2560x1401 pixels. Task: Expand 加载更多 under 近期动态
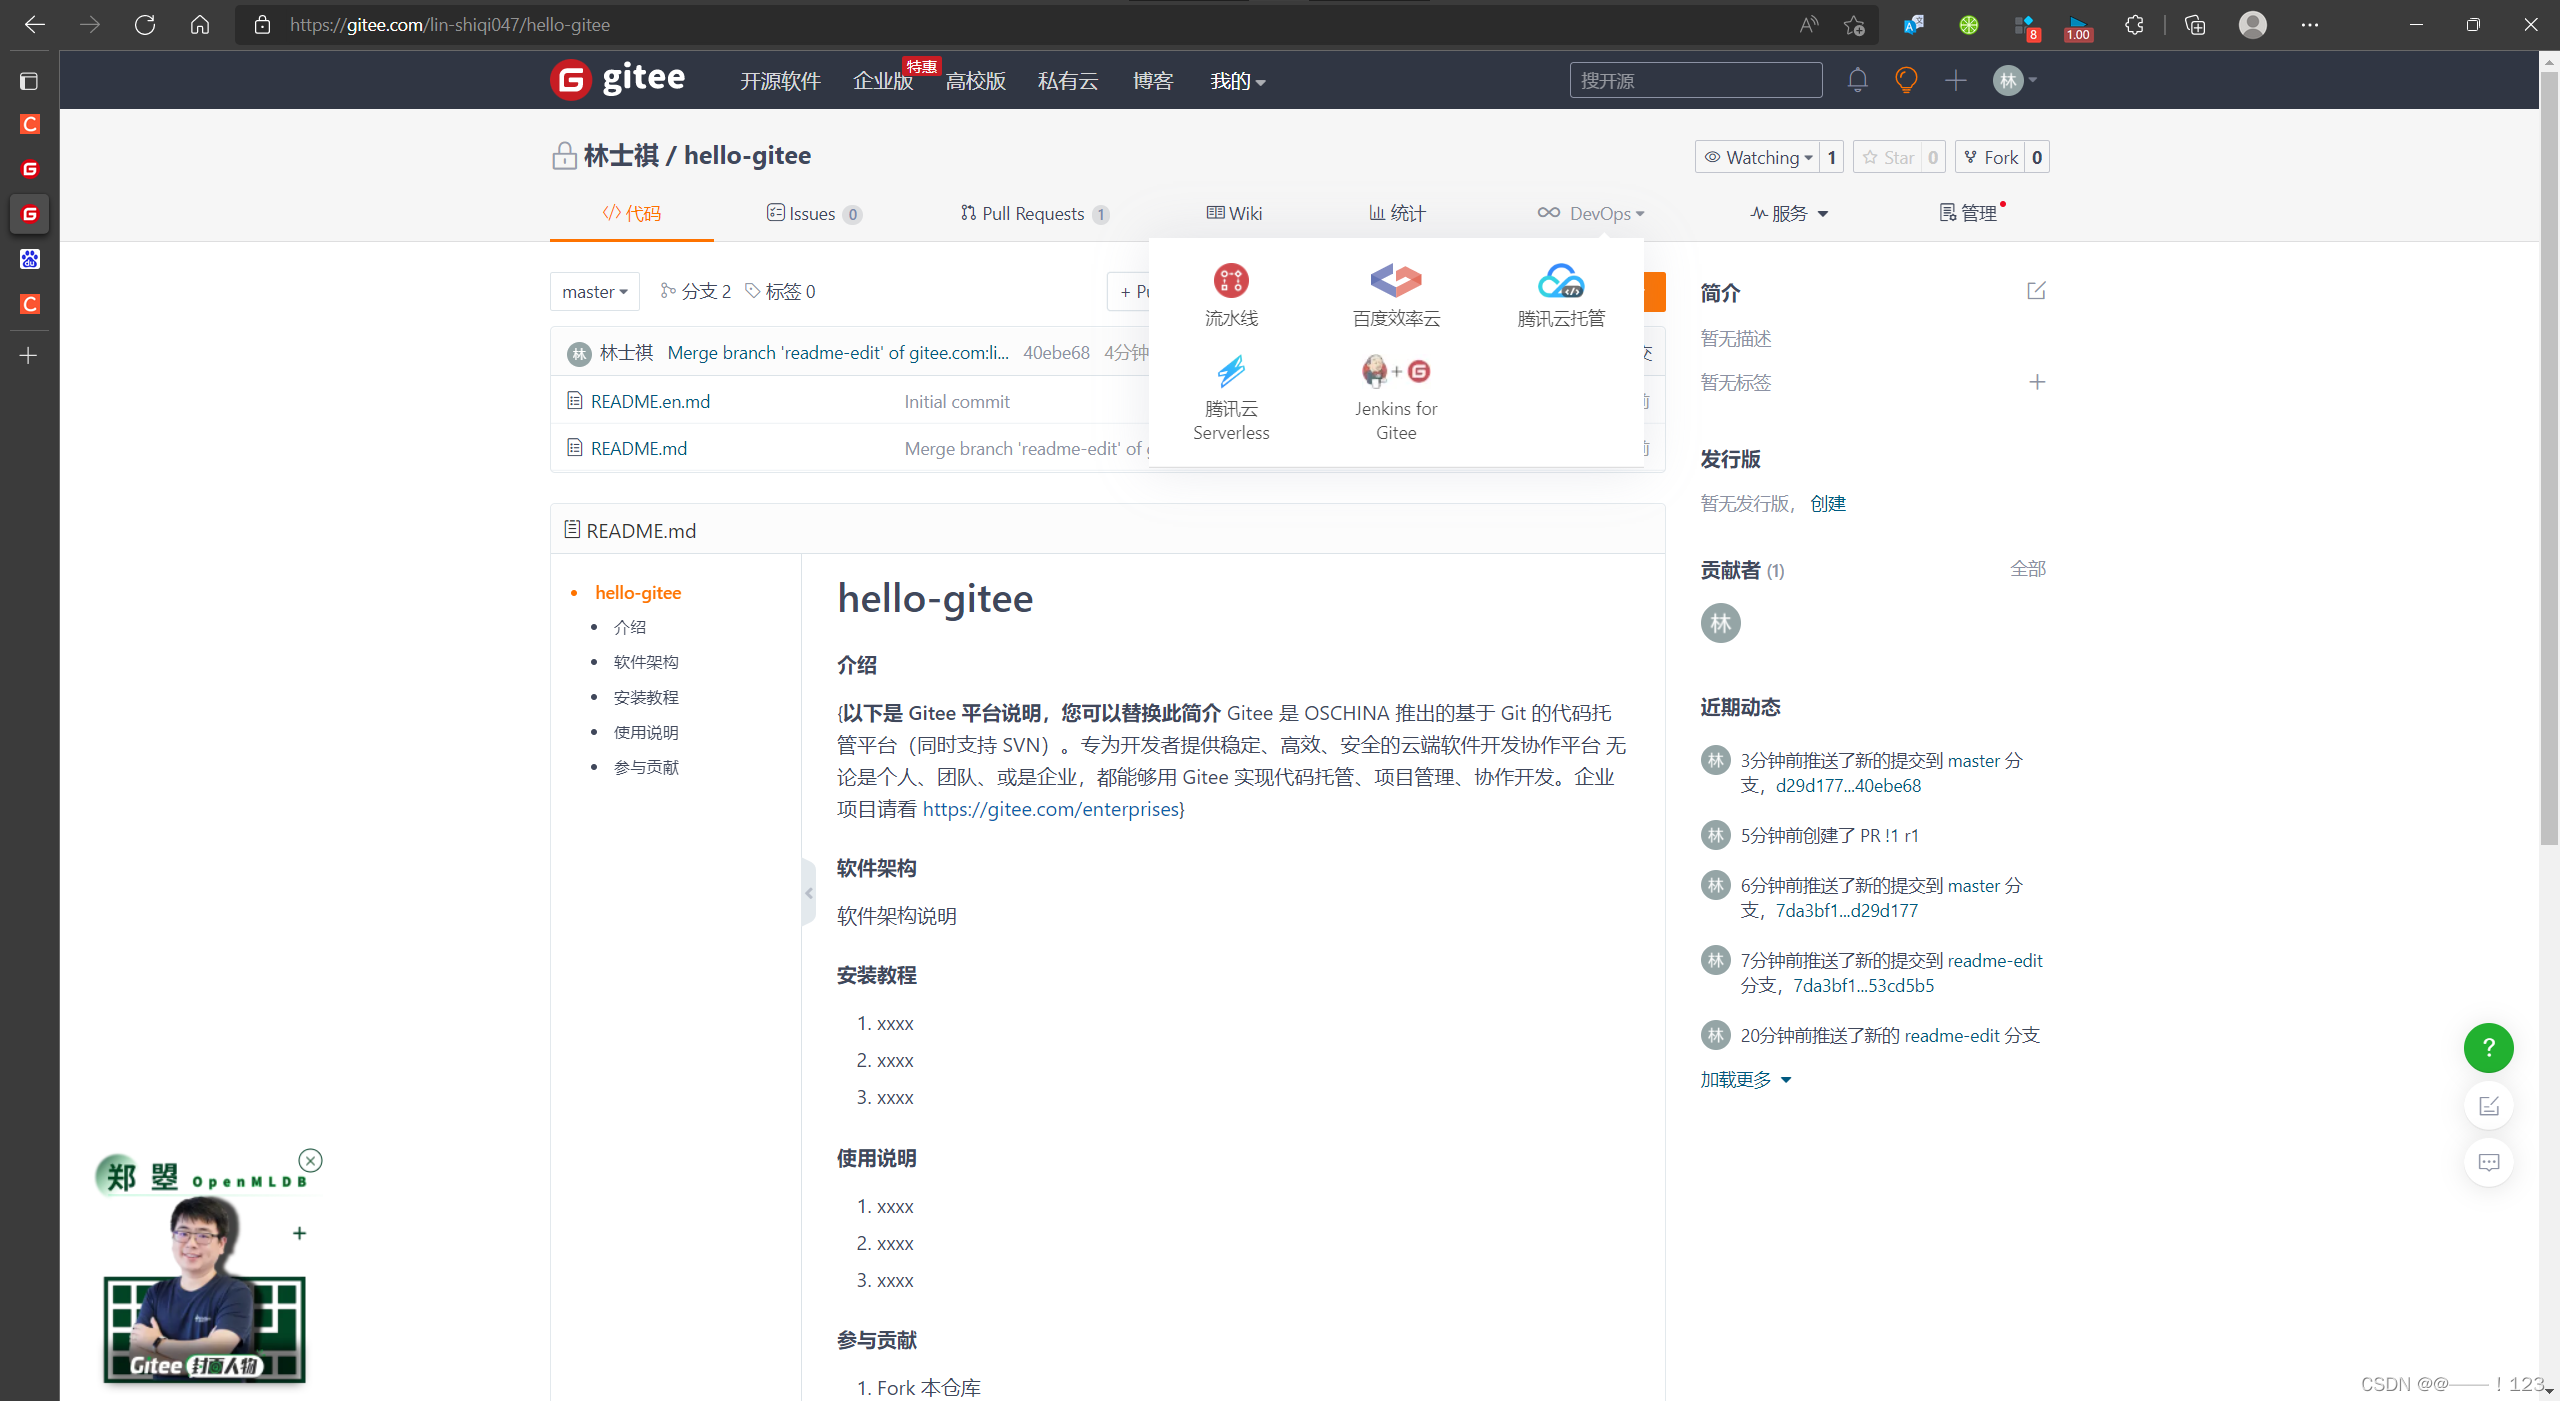click(x=1744, y=1079)
